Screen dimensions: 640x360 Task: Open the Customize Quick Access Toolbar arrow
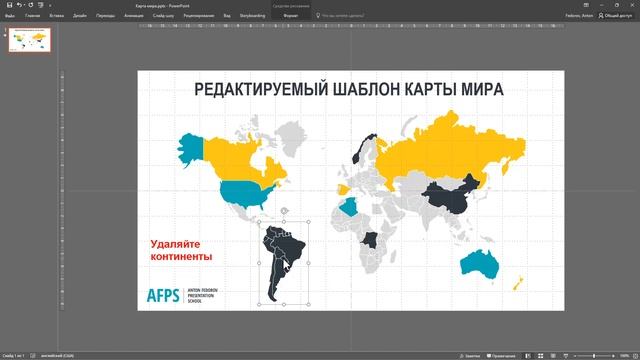50,6
